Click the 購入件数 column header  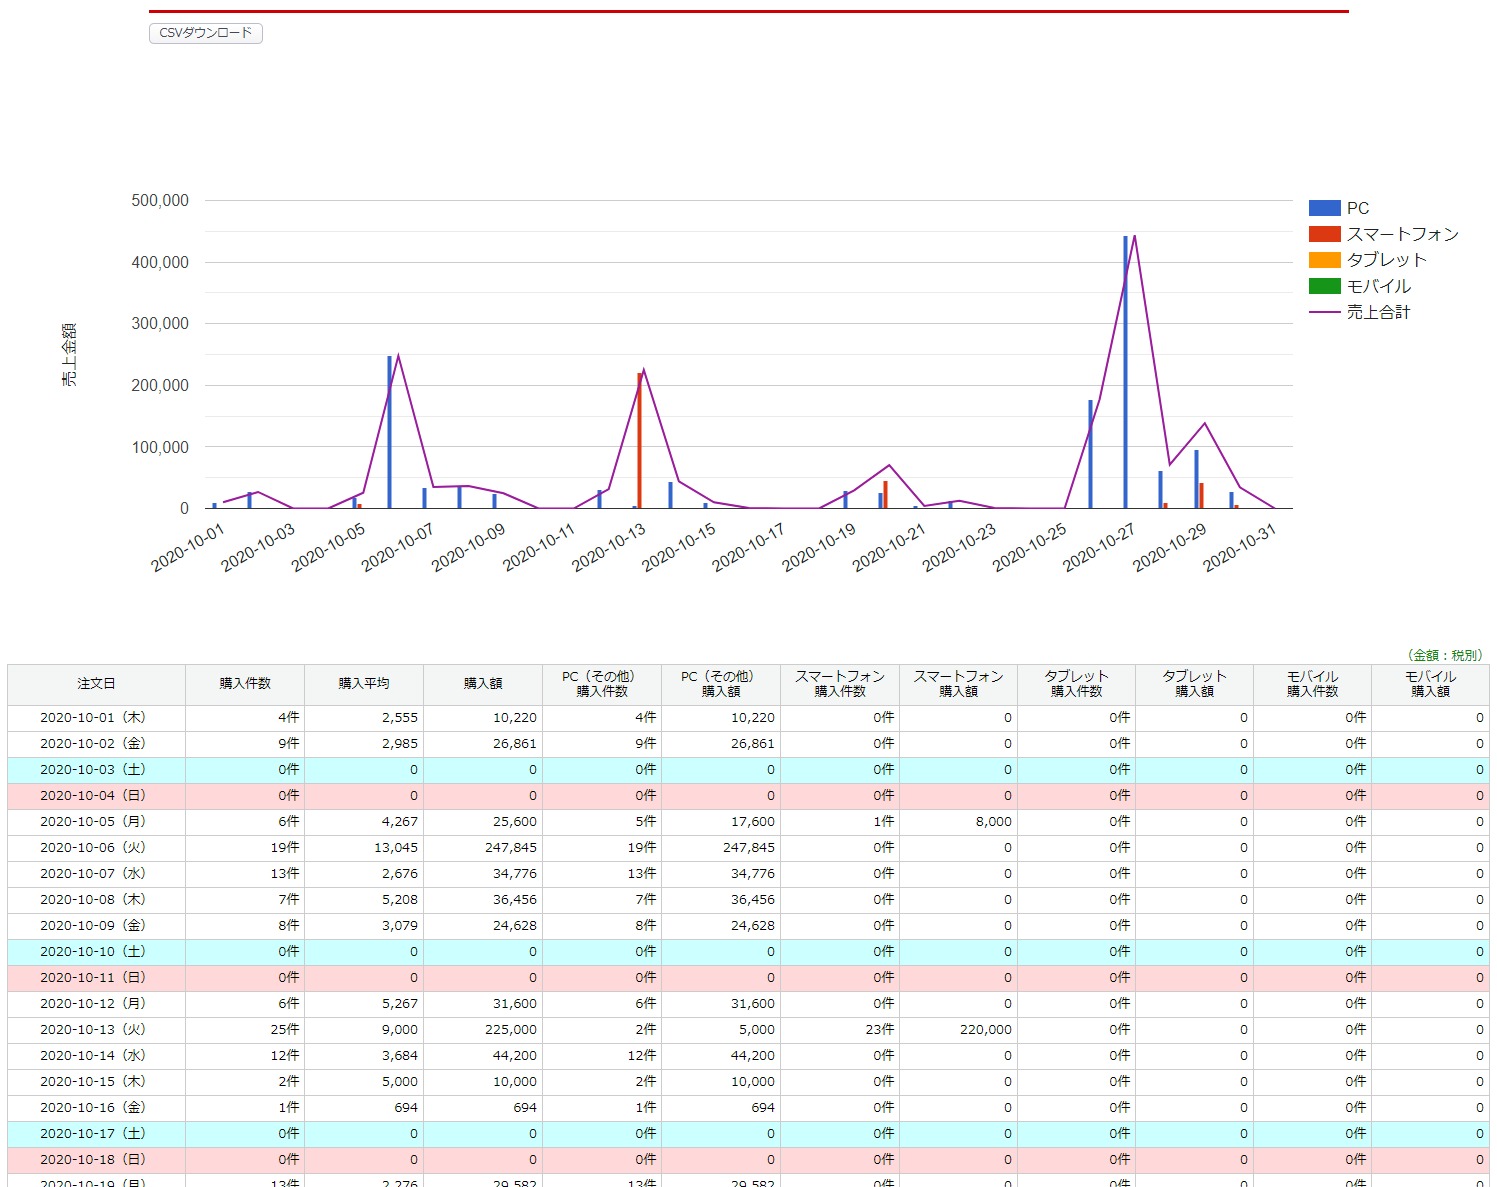click(x=245, y=684)
